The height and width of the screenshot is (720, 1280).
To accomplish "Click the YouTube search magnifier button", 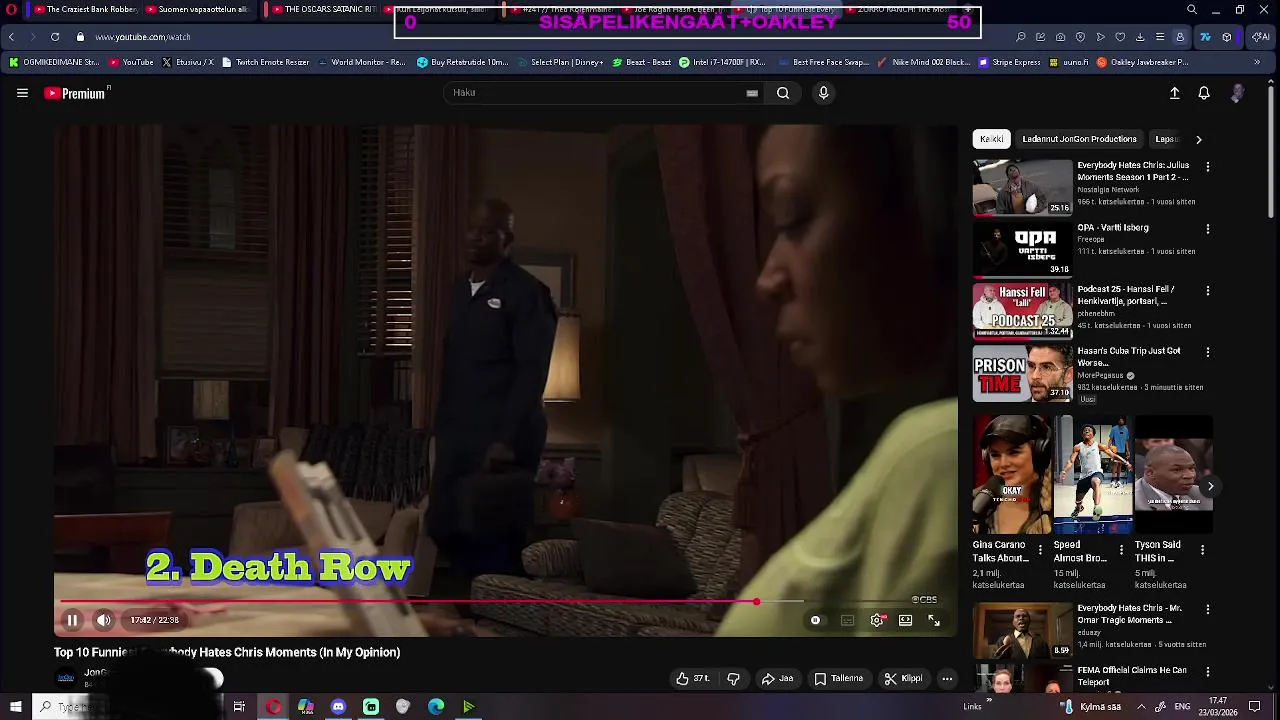I will (783, 93).
